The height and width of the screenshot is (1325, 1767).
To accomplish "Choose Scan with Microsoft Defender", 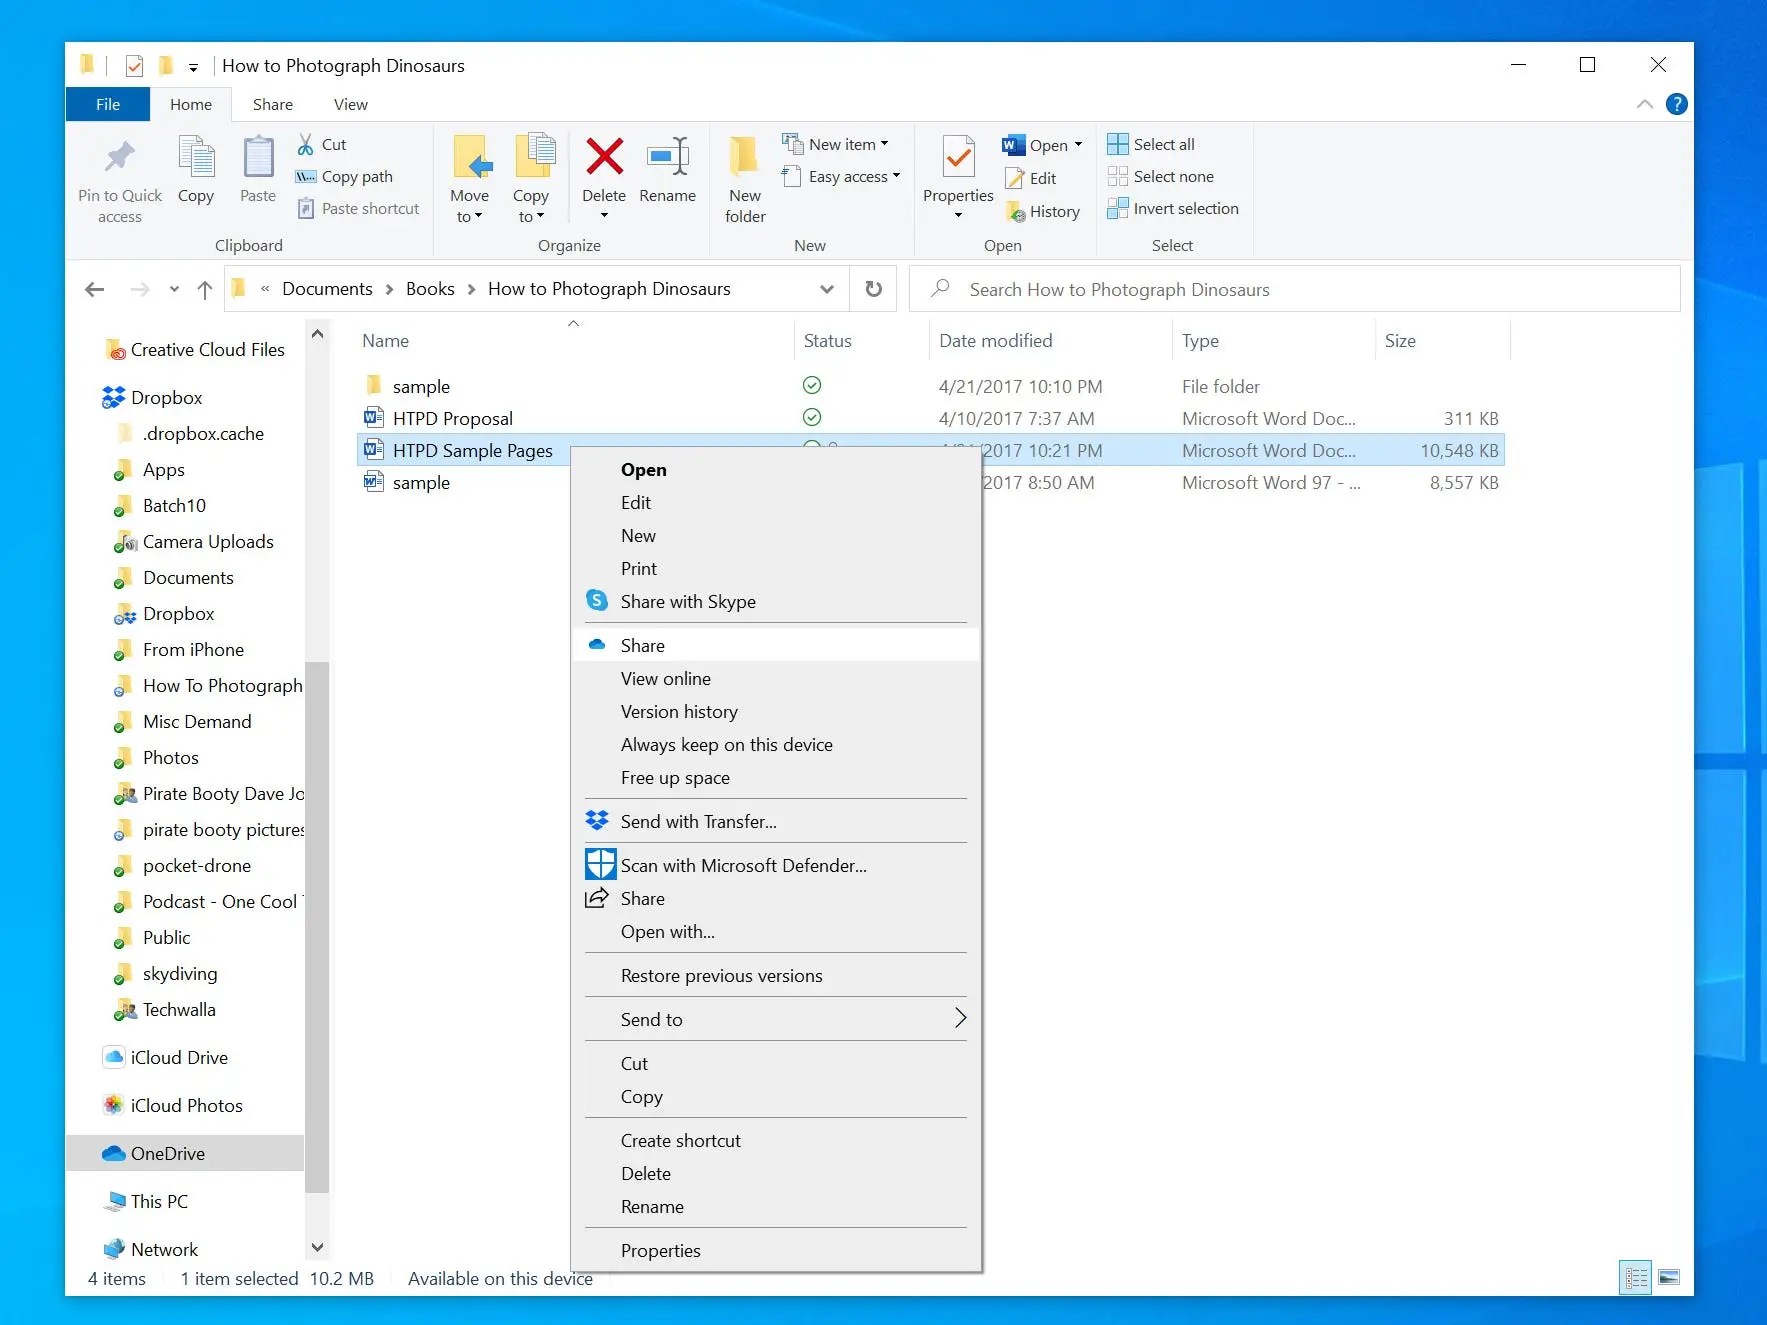I will [x=743, y=864].
